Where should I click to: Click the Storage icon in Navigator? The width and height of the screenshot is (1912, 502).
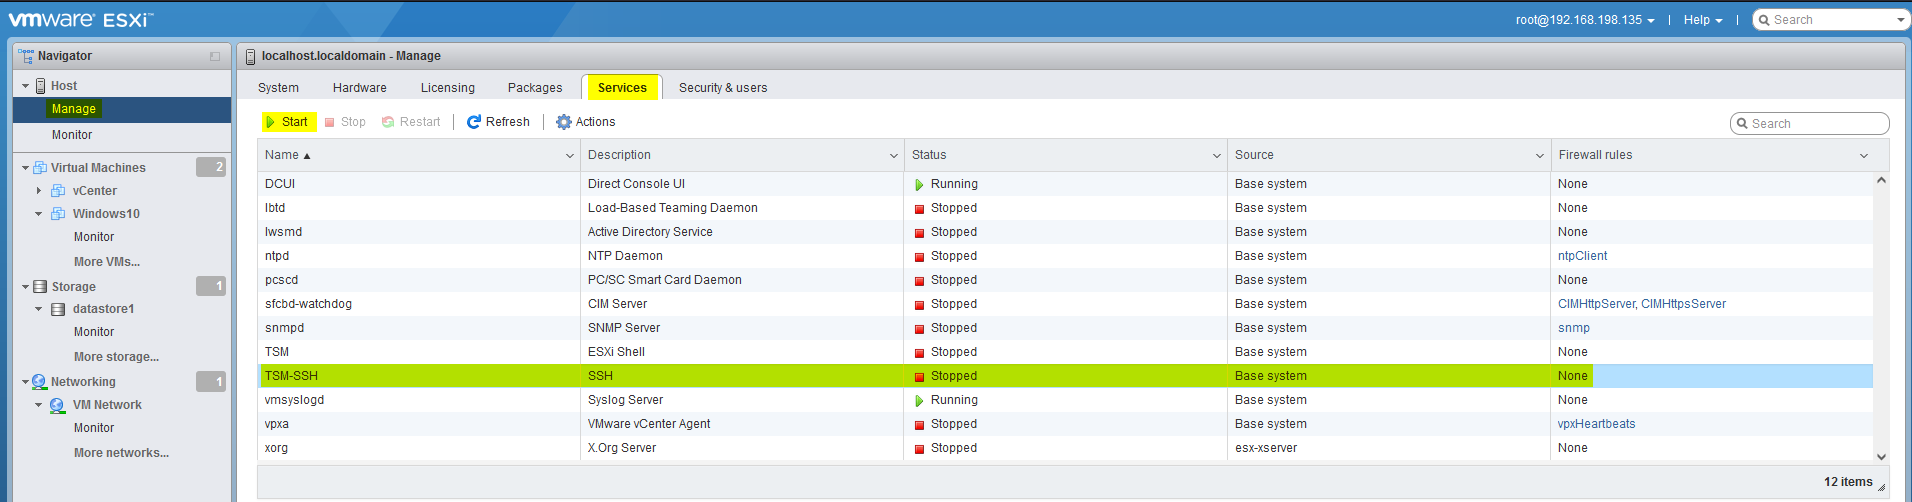click(x=40, y=287)
